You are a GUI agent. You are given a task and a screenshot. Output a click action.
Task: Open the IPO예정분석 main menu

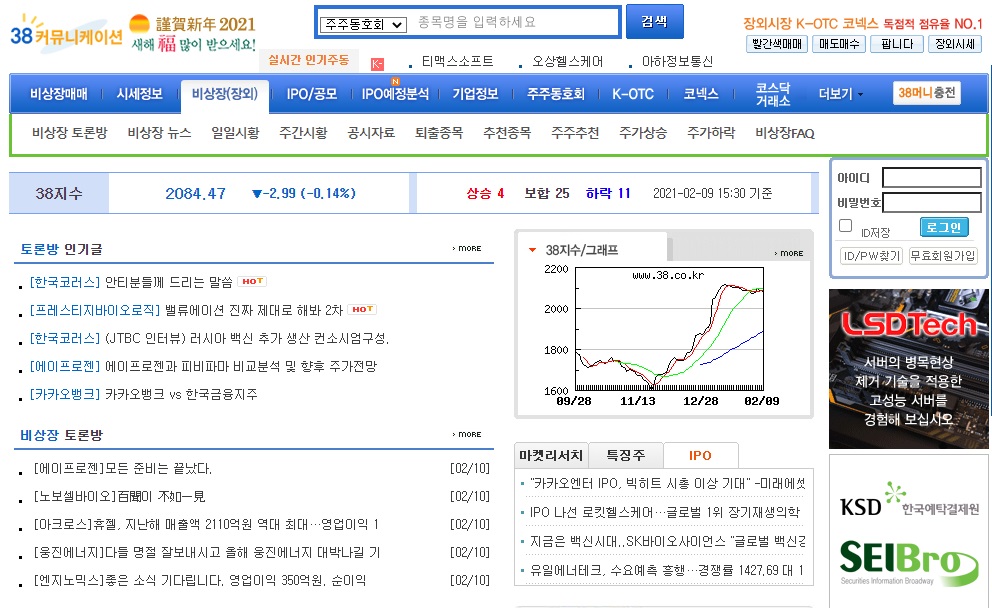coord(395,94)
